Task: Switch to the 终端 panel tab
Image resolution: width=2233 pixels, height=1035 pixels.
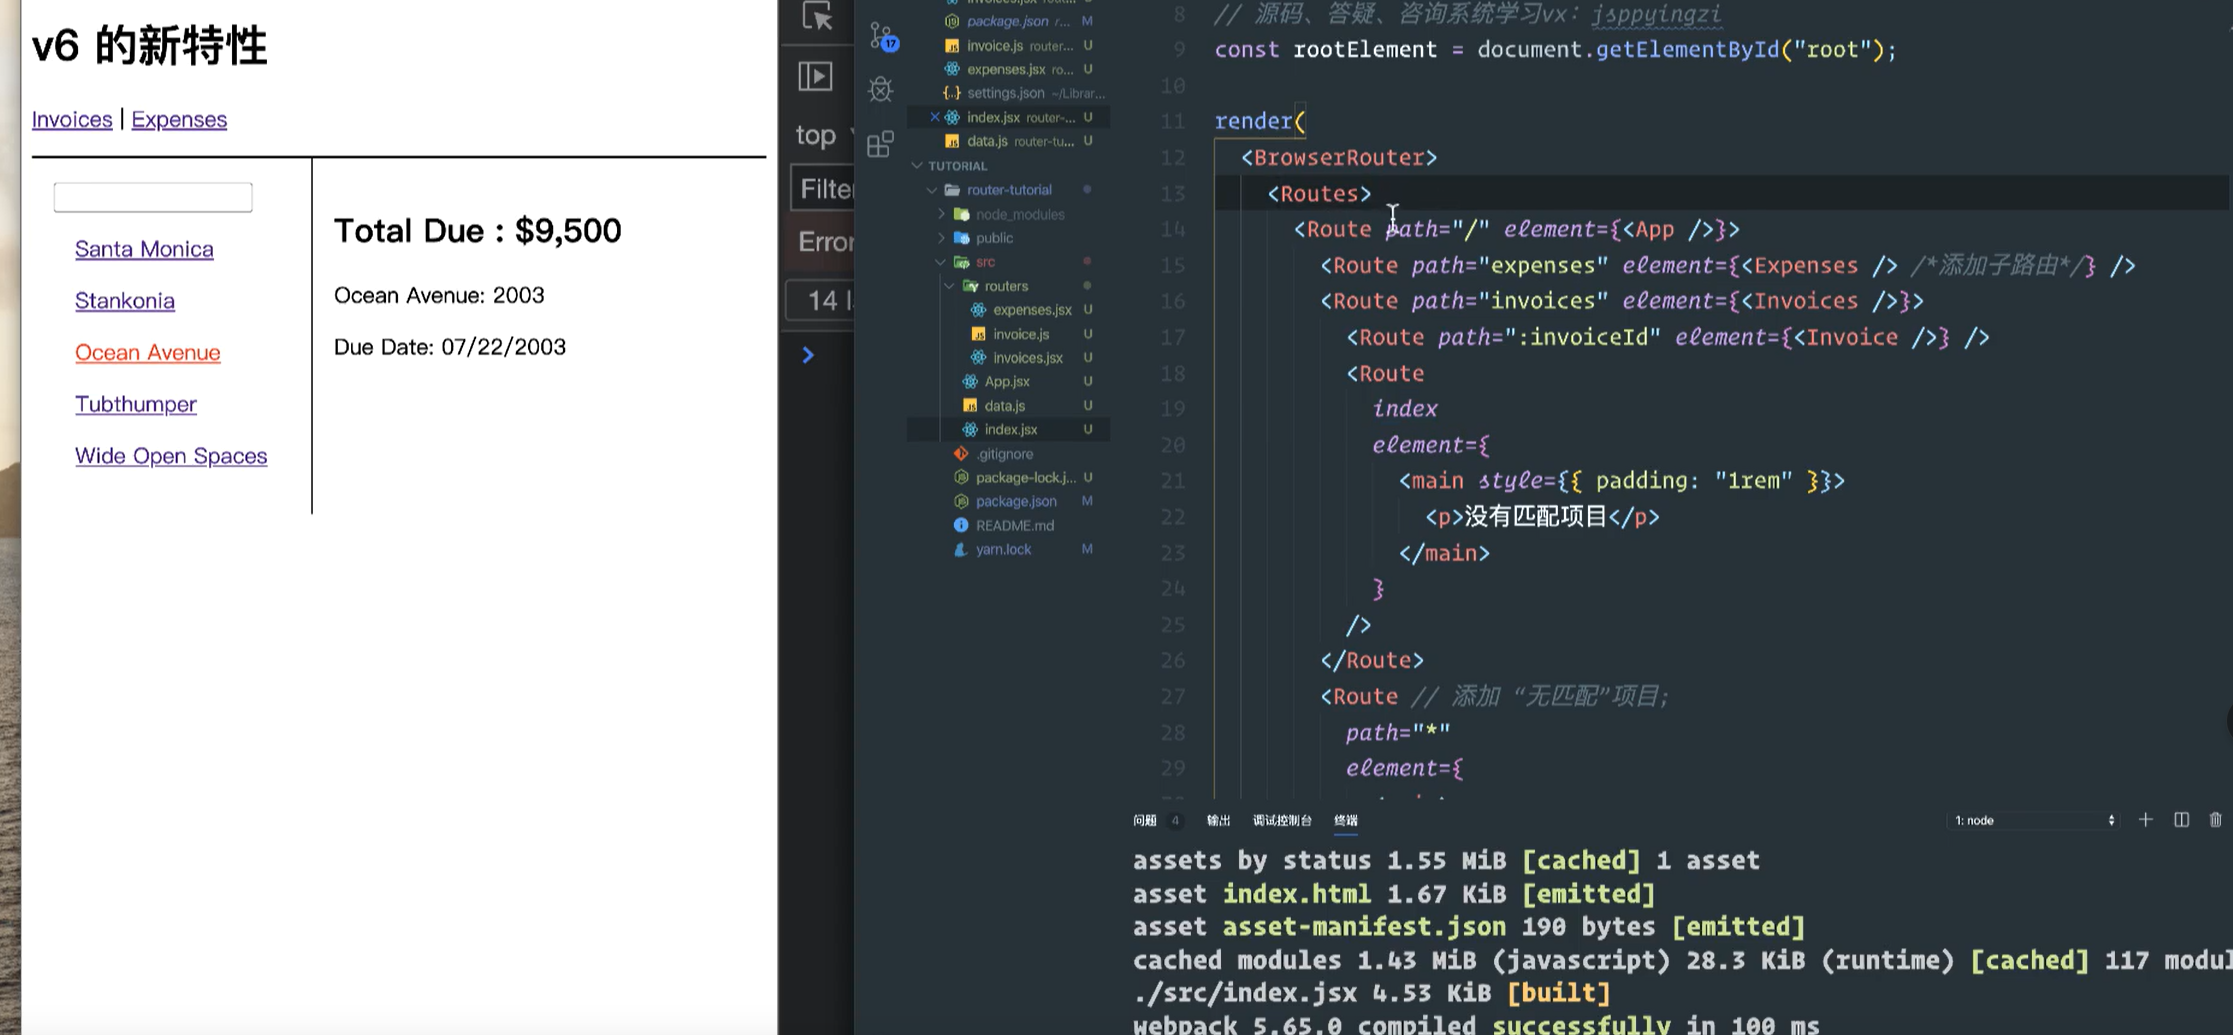Action: pos(1346,820)
